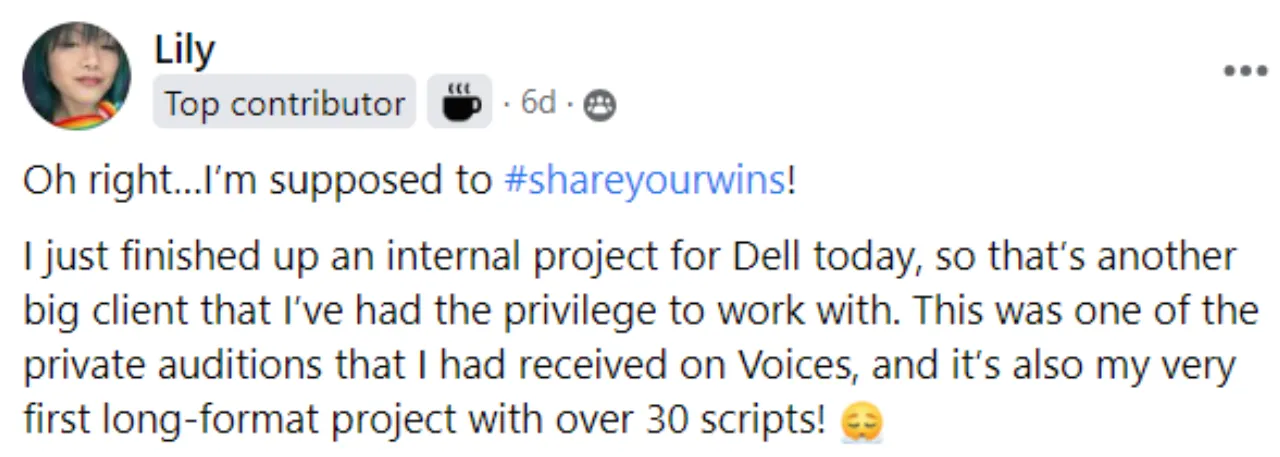
Task: Open the three-dot post options menu
Action: 1245,71
